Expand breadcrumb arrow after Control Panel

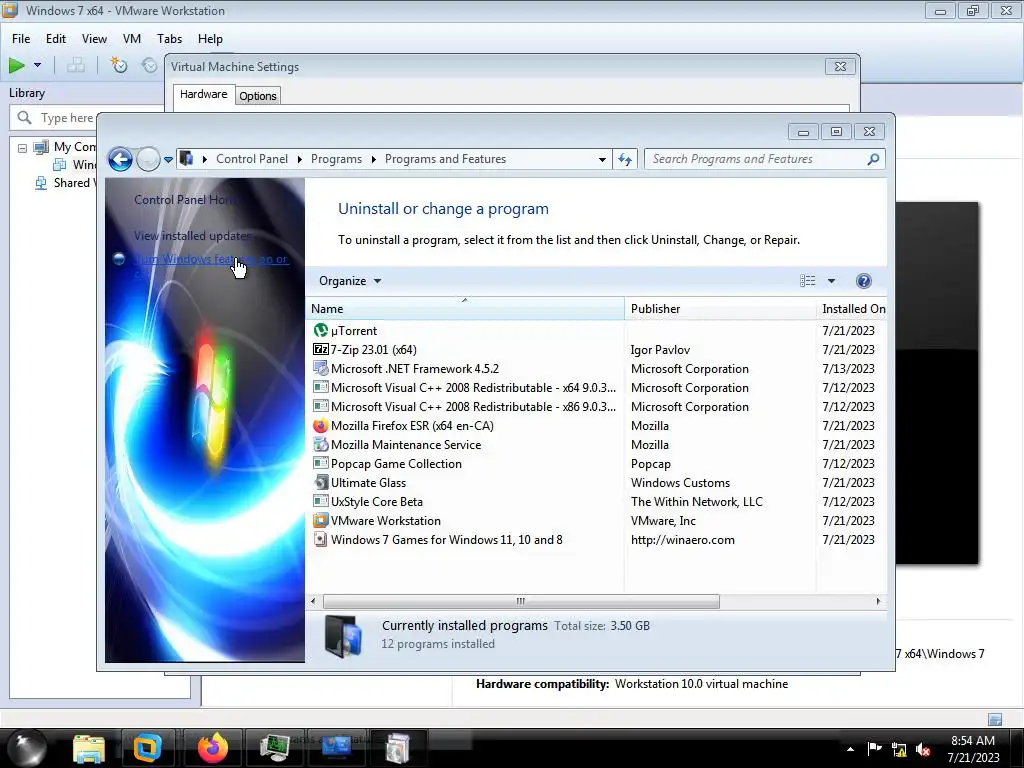point(300,159)
